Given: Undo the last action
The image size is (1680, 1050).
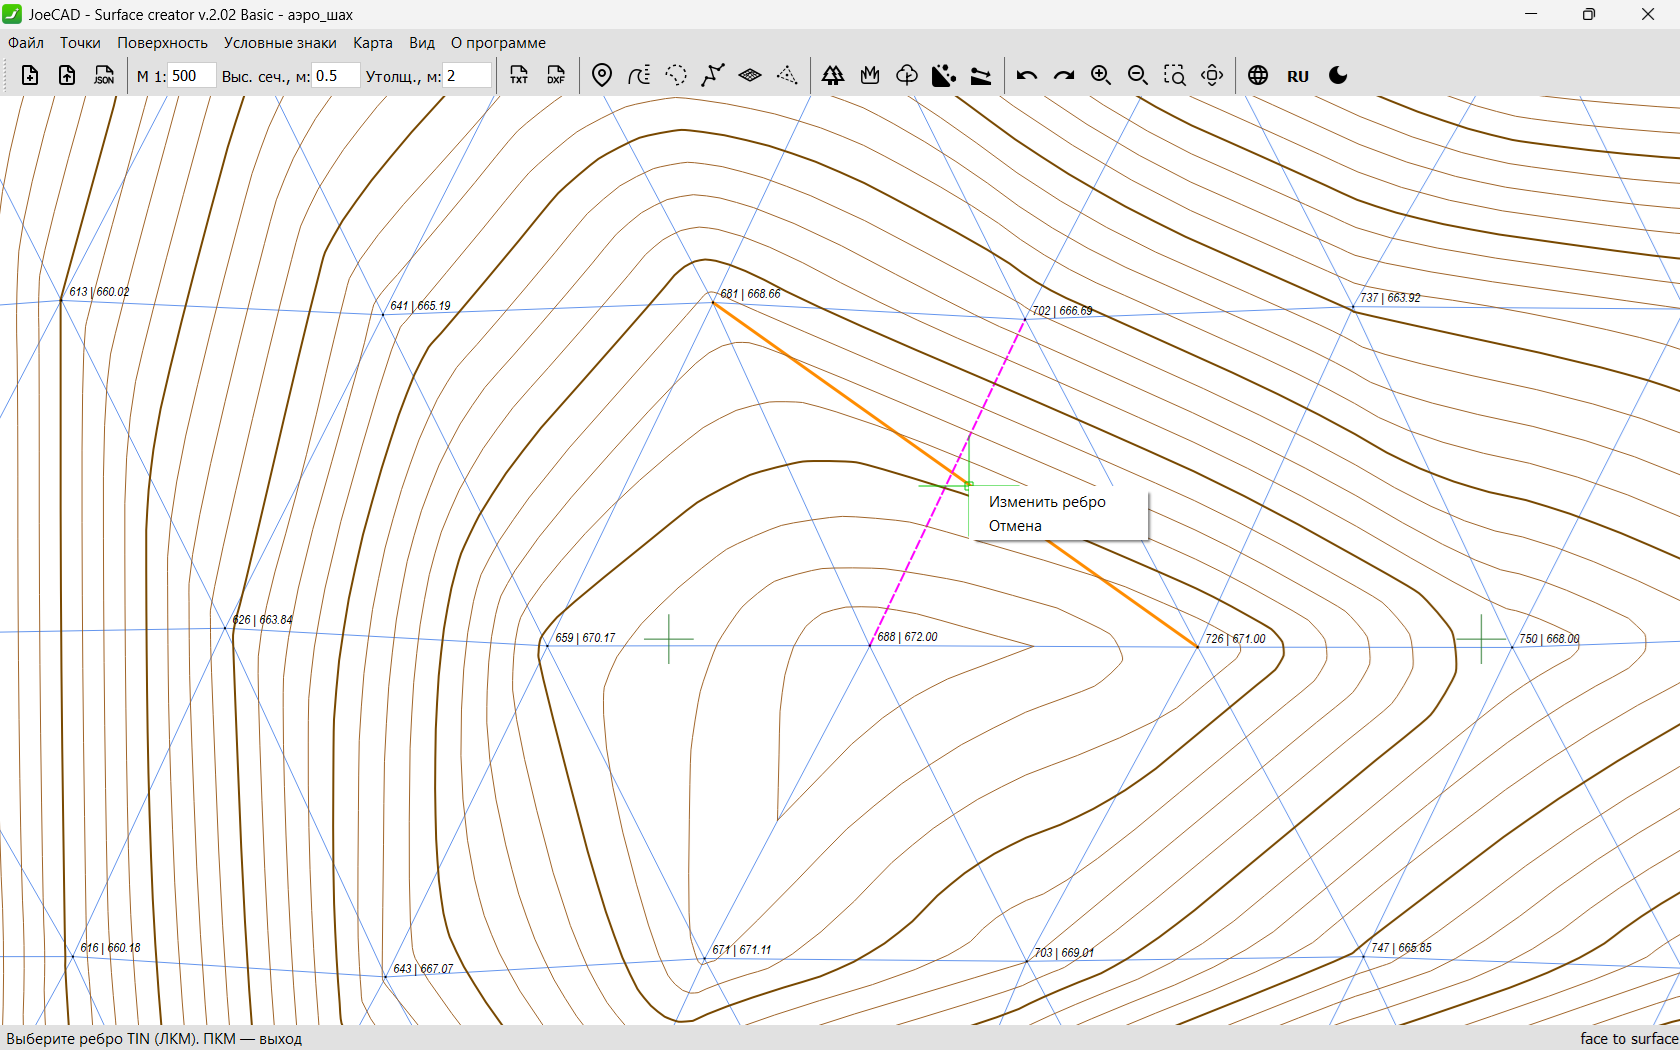Looking at the screenshot, I should click(x=1027, y=76).
